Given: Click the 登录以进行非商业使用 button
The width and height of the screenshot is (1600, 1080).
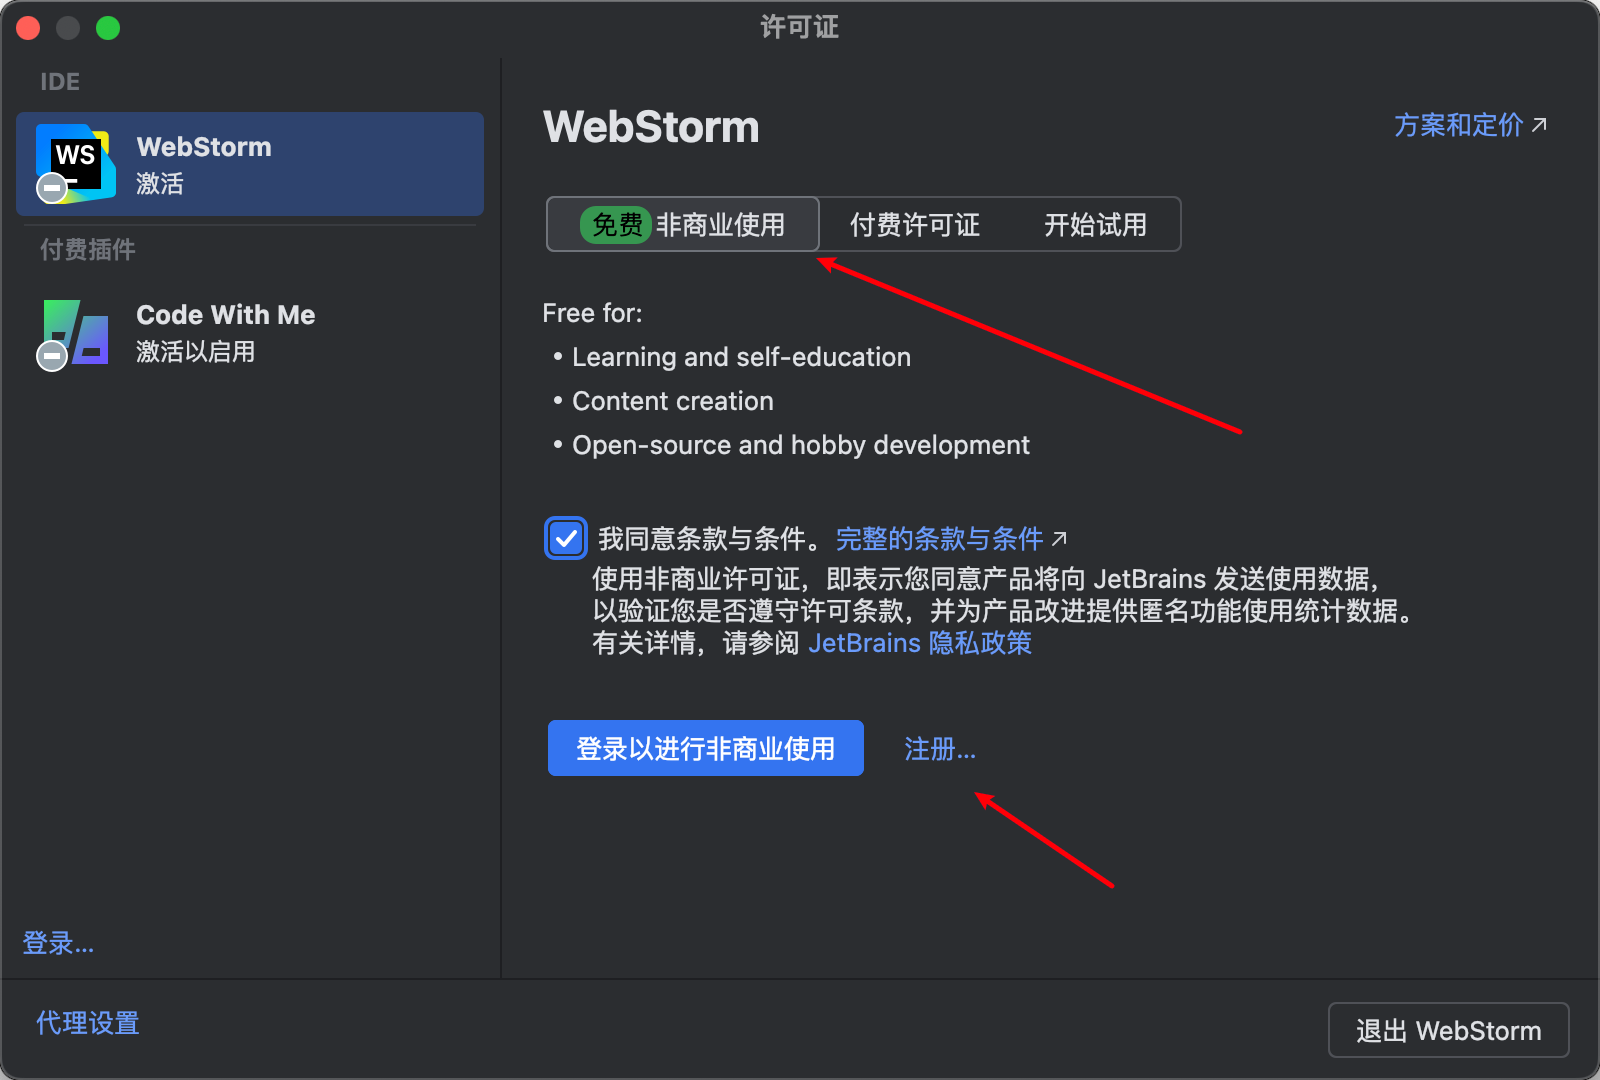Looking at the screenshot, I should [x=705, y=747].
